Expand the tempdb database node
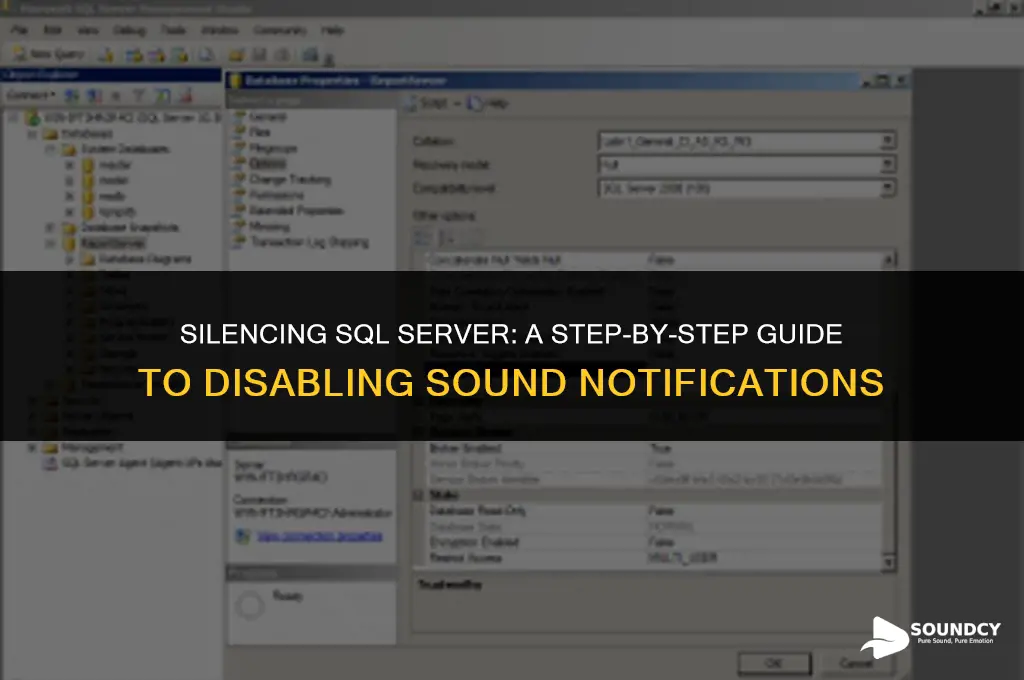This screenshot has width=1024, height=680. click(69, 212)
